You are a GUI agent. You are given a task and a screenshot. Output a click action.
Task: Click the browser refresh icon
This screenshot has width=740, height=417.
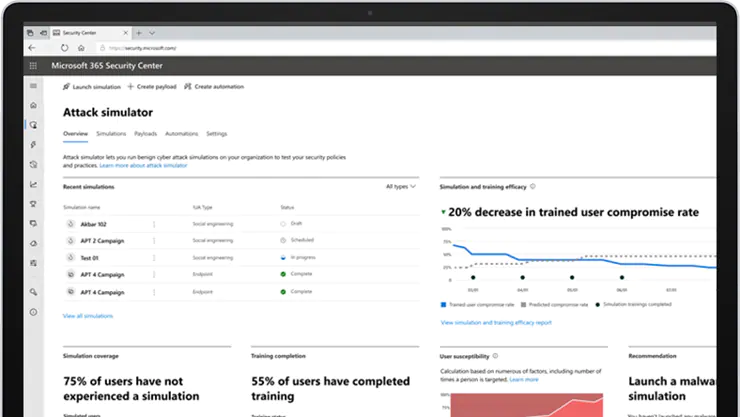(x=65, y=46)
